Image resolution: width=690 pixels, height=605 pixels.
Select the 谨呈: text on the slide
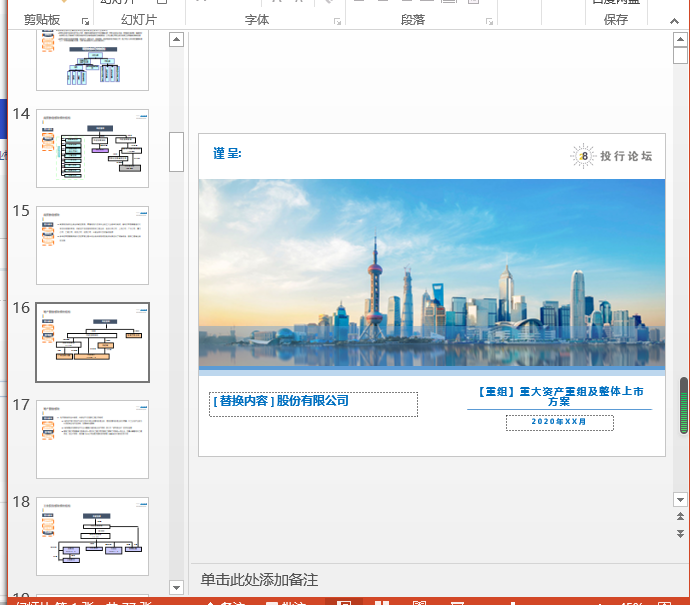(x=227, y=153)
